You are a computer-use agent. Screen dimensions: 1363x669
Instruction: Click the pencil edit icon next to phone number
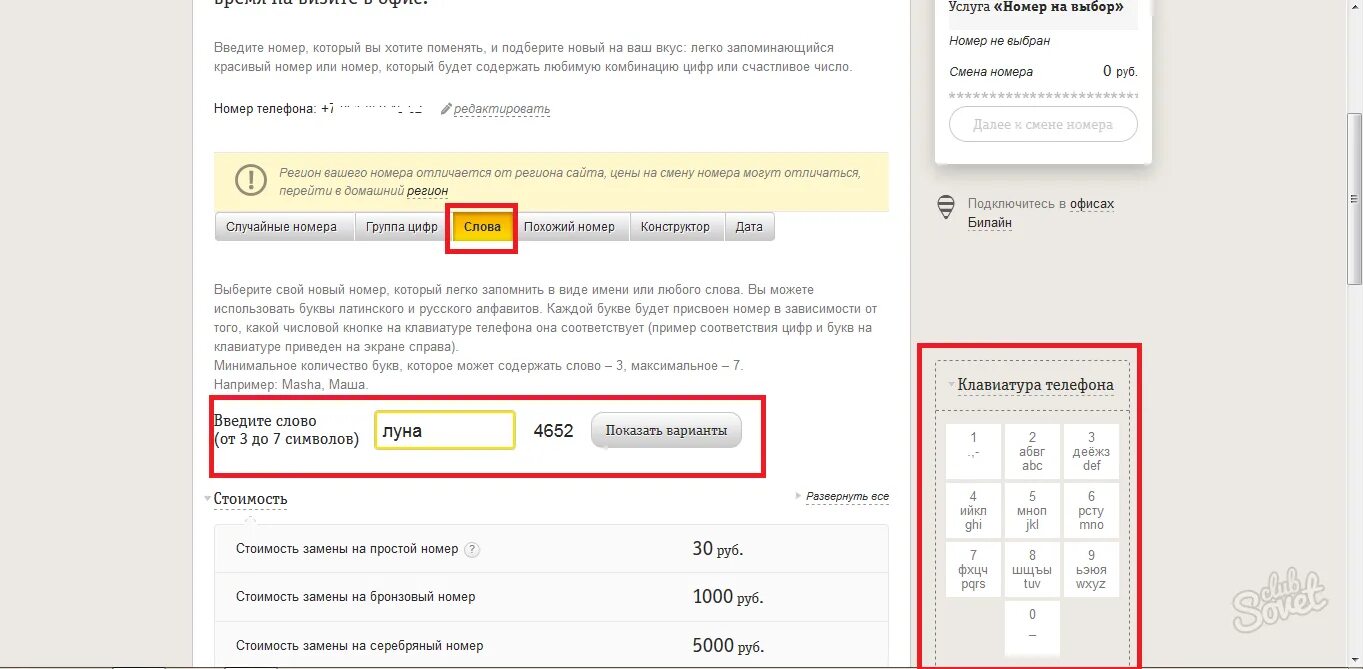click(x=446, y=109)
